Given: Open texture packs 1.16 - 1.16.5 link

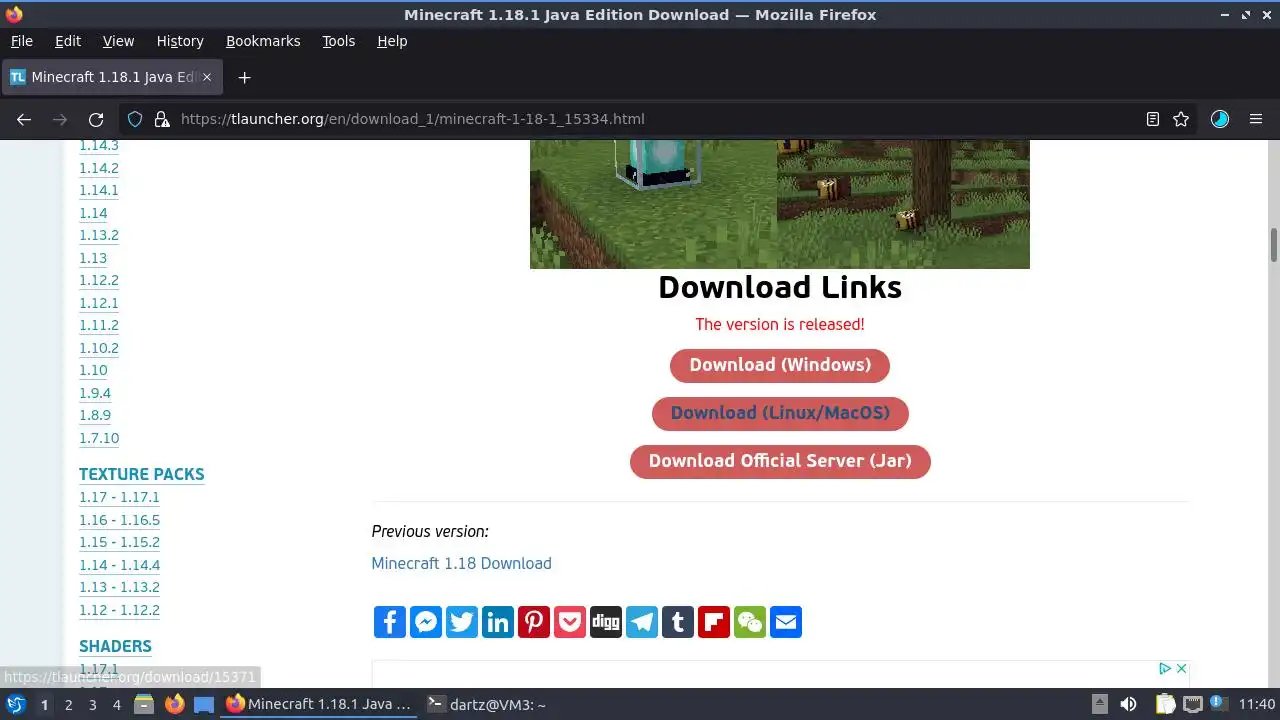Looking at the screenshot, I should point(119,520).
